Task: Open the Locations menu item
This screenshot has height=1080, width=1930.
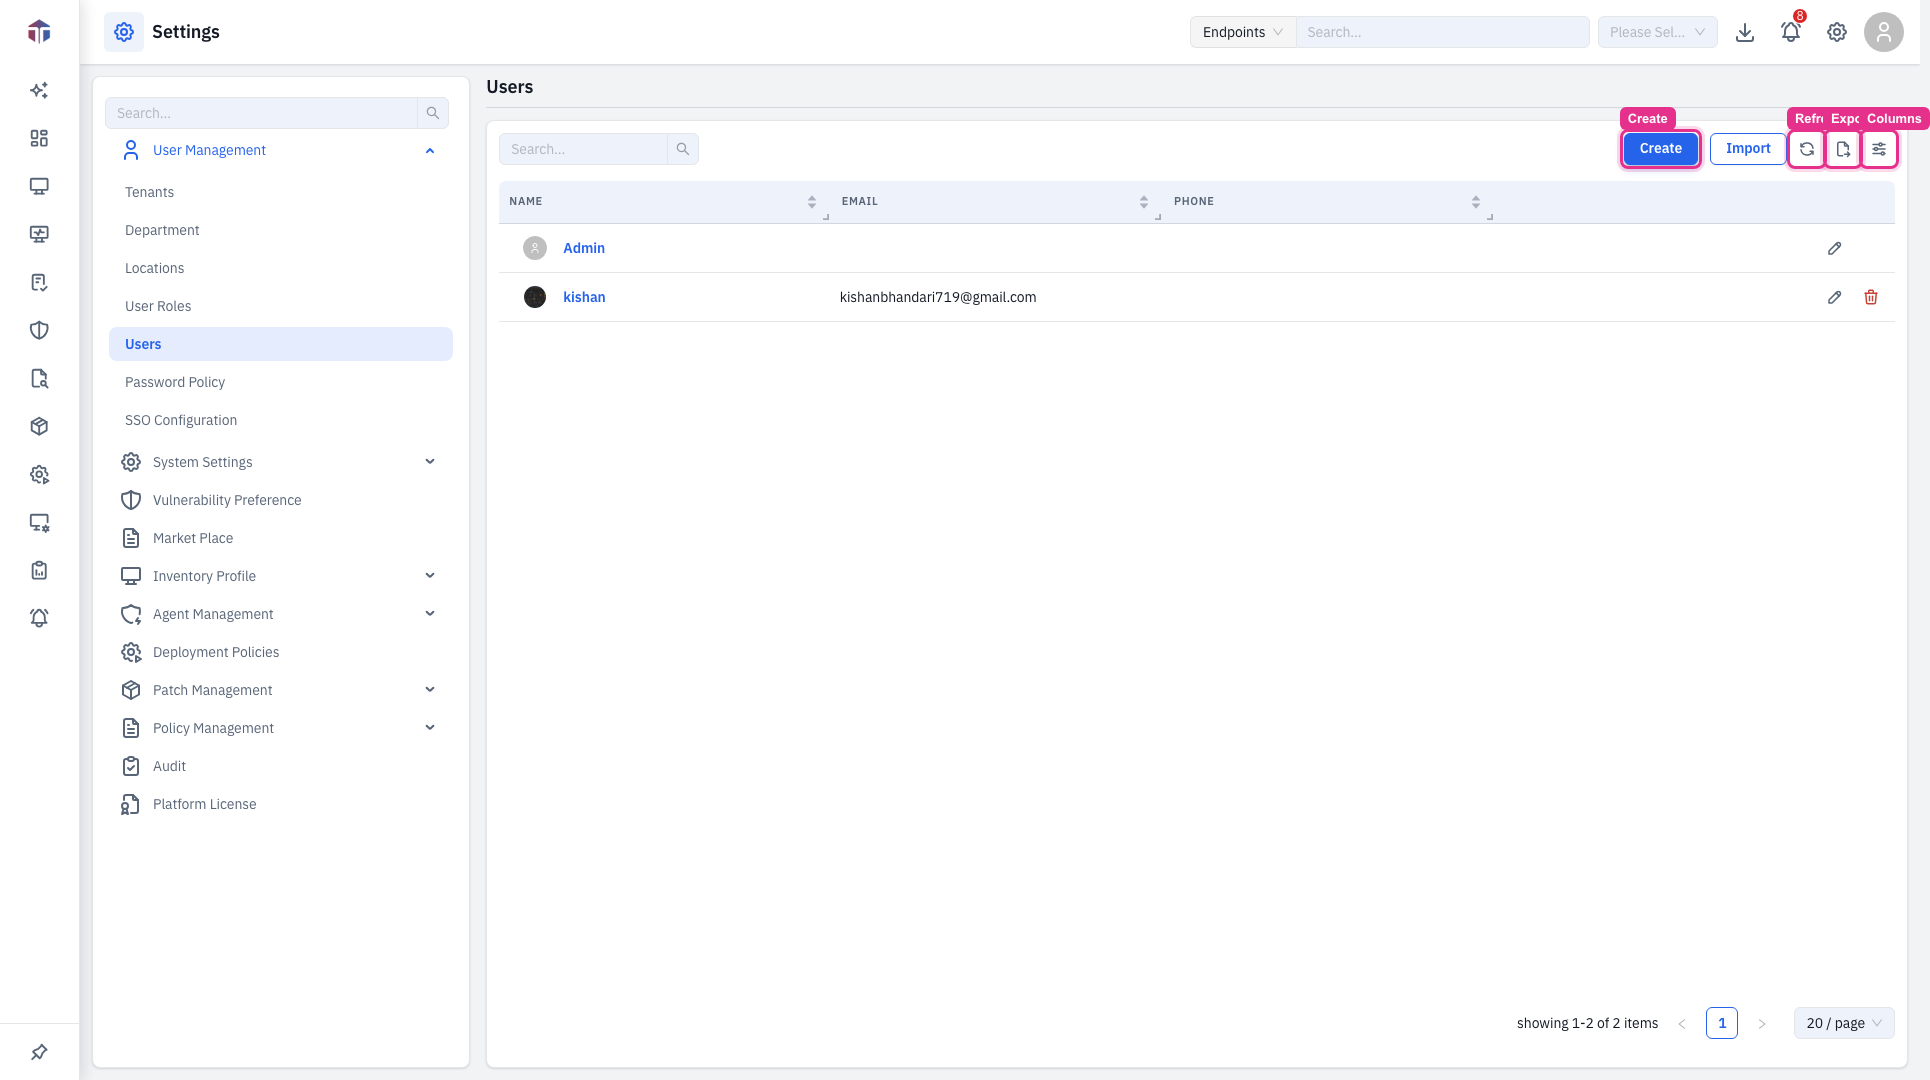Action: point(154,268)
